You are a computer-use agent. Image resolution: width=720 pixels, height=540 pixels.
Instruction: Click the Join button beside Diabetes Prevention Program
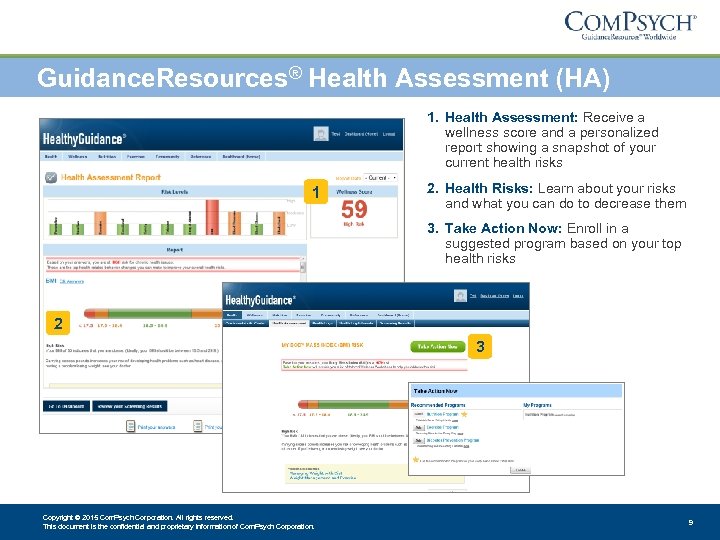tap(418, 440)
